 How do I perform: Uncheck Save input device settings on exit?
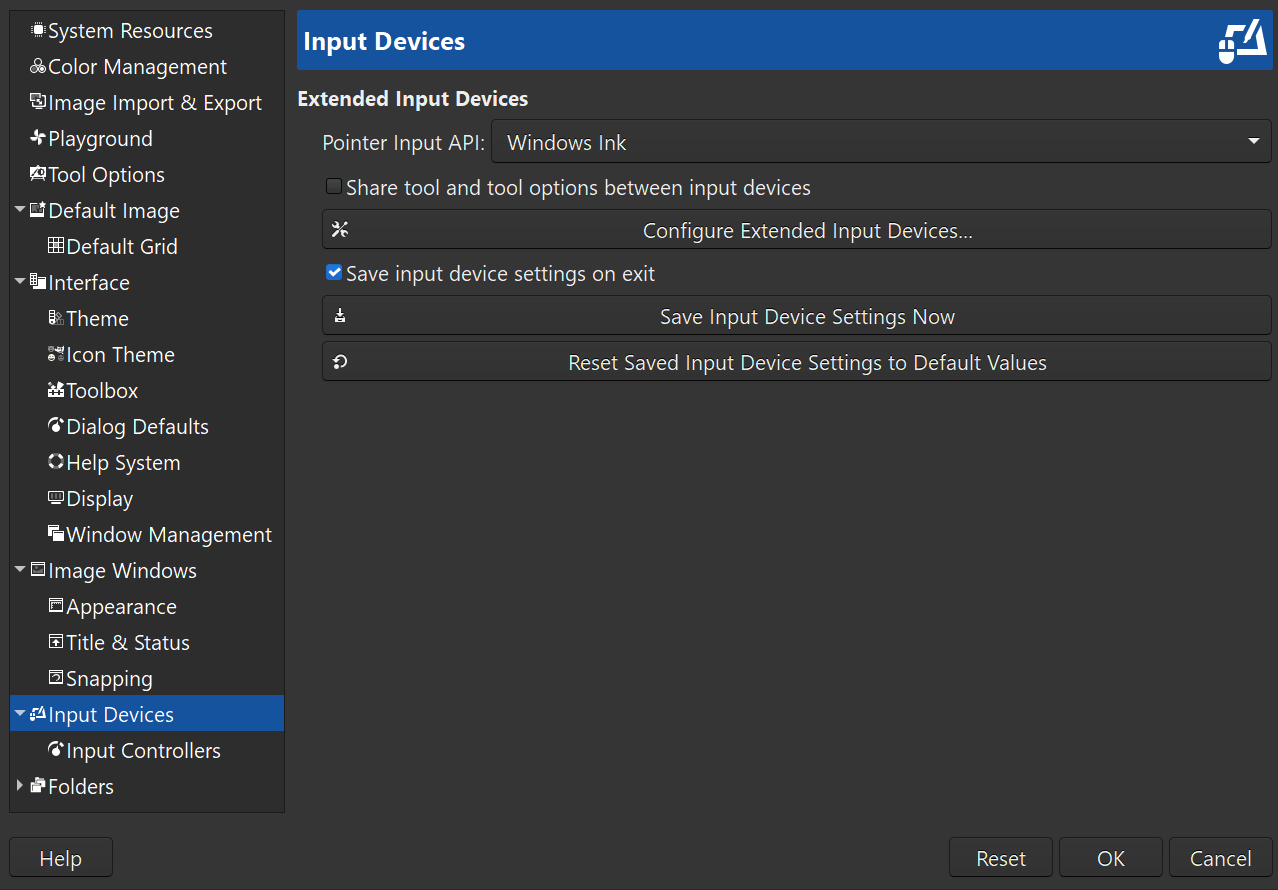(334, 273)
